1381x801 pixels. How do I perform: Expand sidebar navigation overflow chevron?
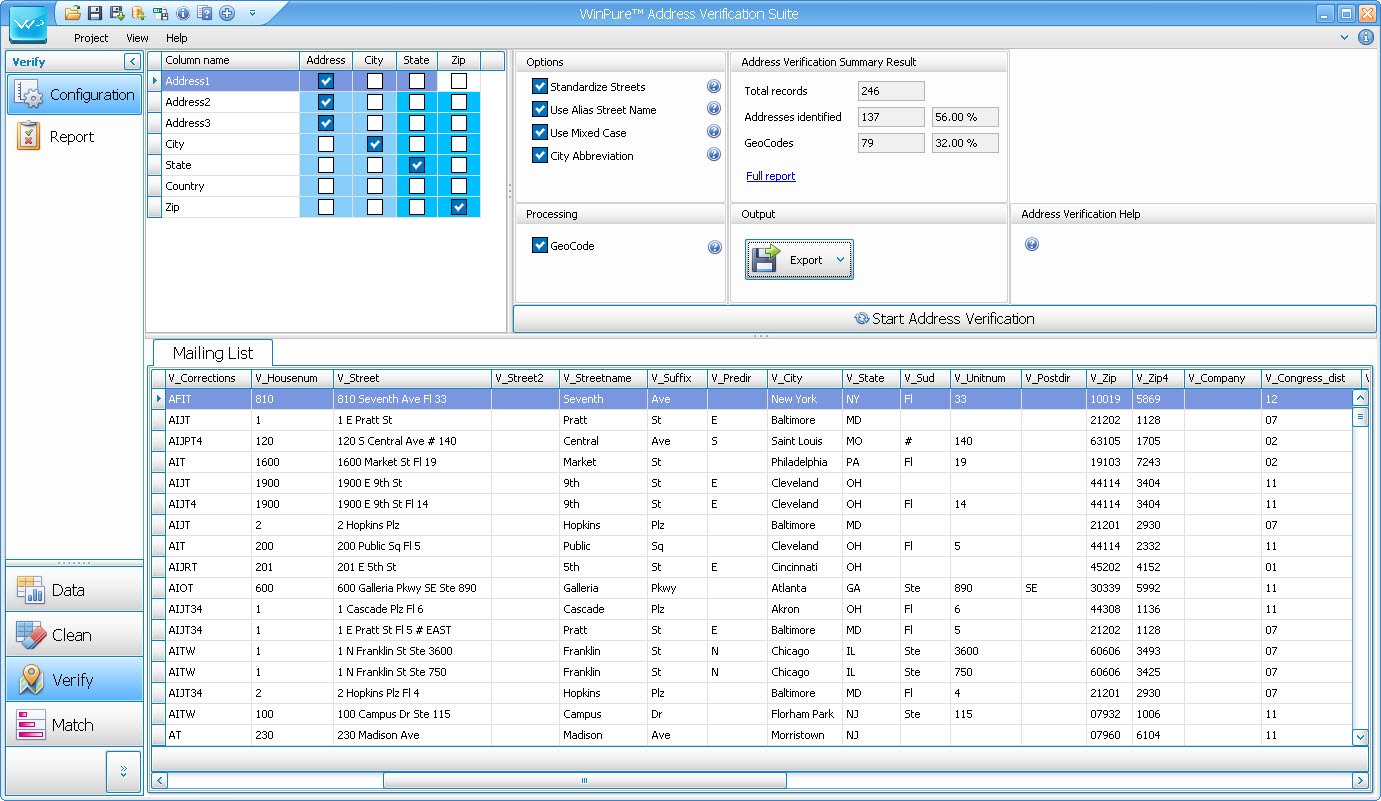(x=124, y=771)
